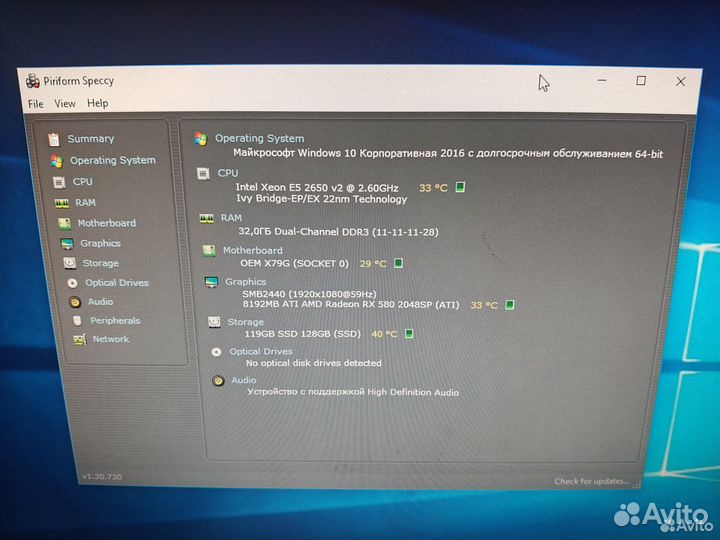Select Graphics in the sidebar
Viewport: 720px width, 540px height.
[101, 243]
